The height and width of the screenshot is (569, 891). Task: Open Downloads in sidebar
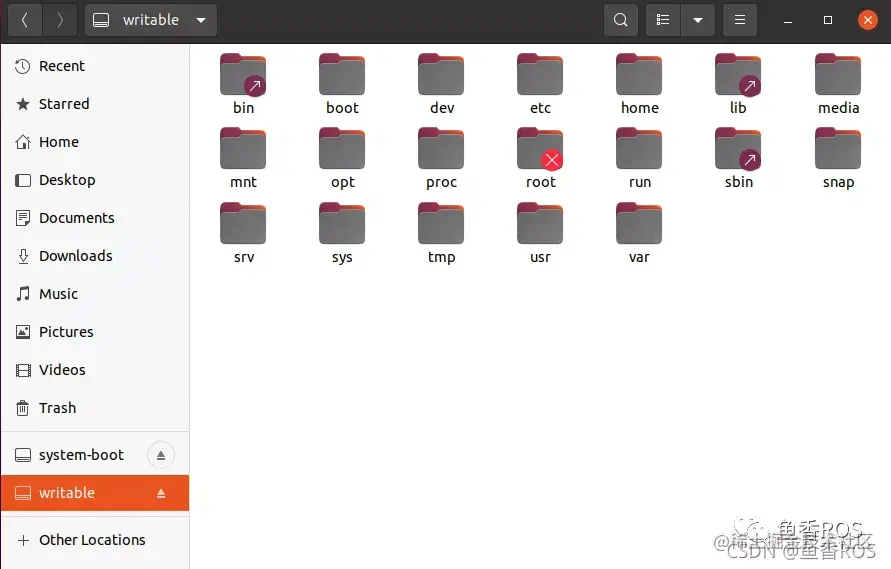pyautogui.click(x=95, y=256)
